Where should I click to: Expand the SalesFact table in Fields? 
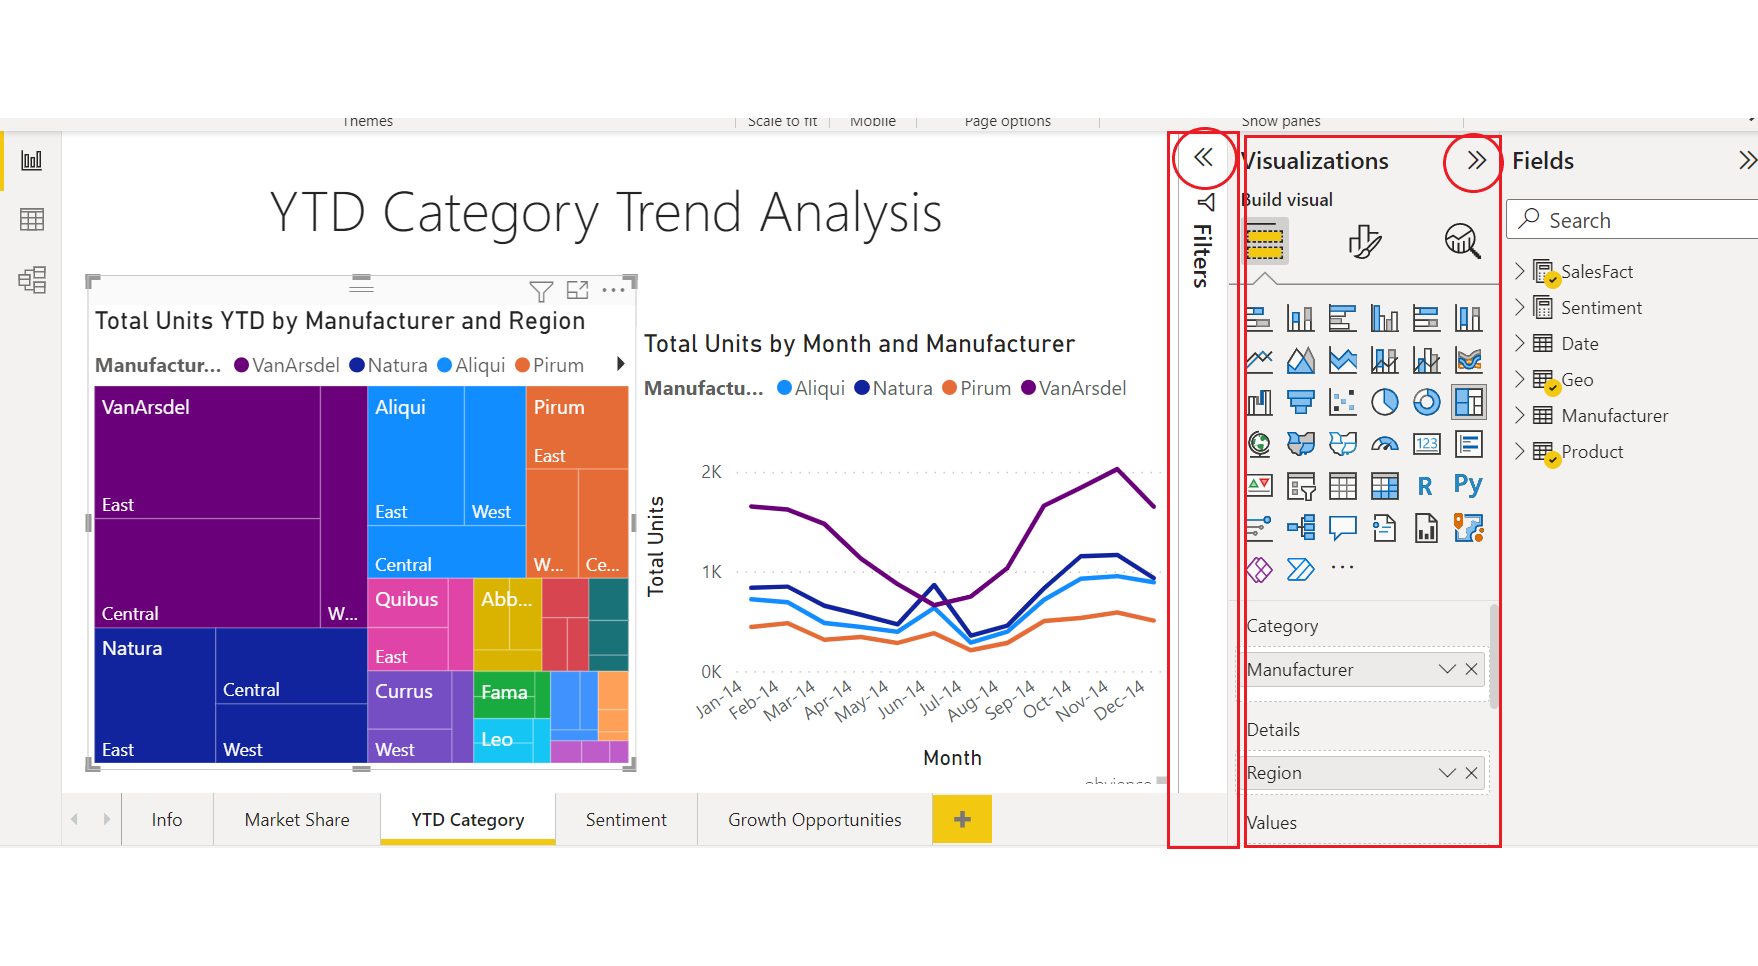[x=1520, y=271]
